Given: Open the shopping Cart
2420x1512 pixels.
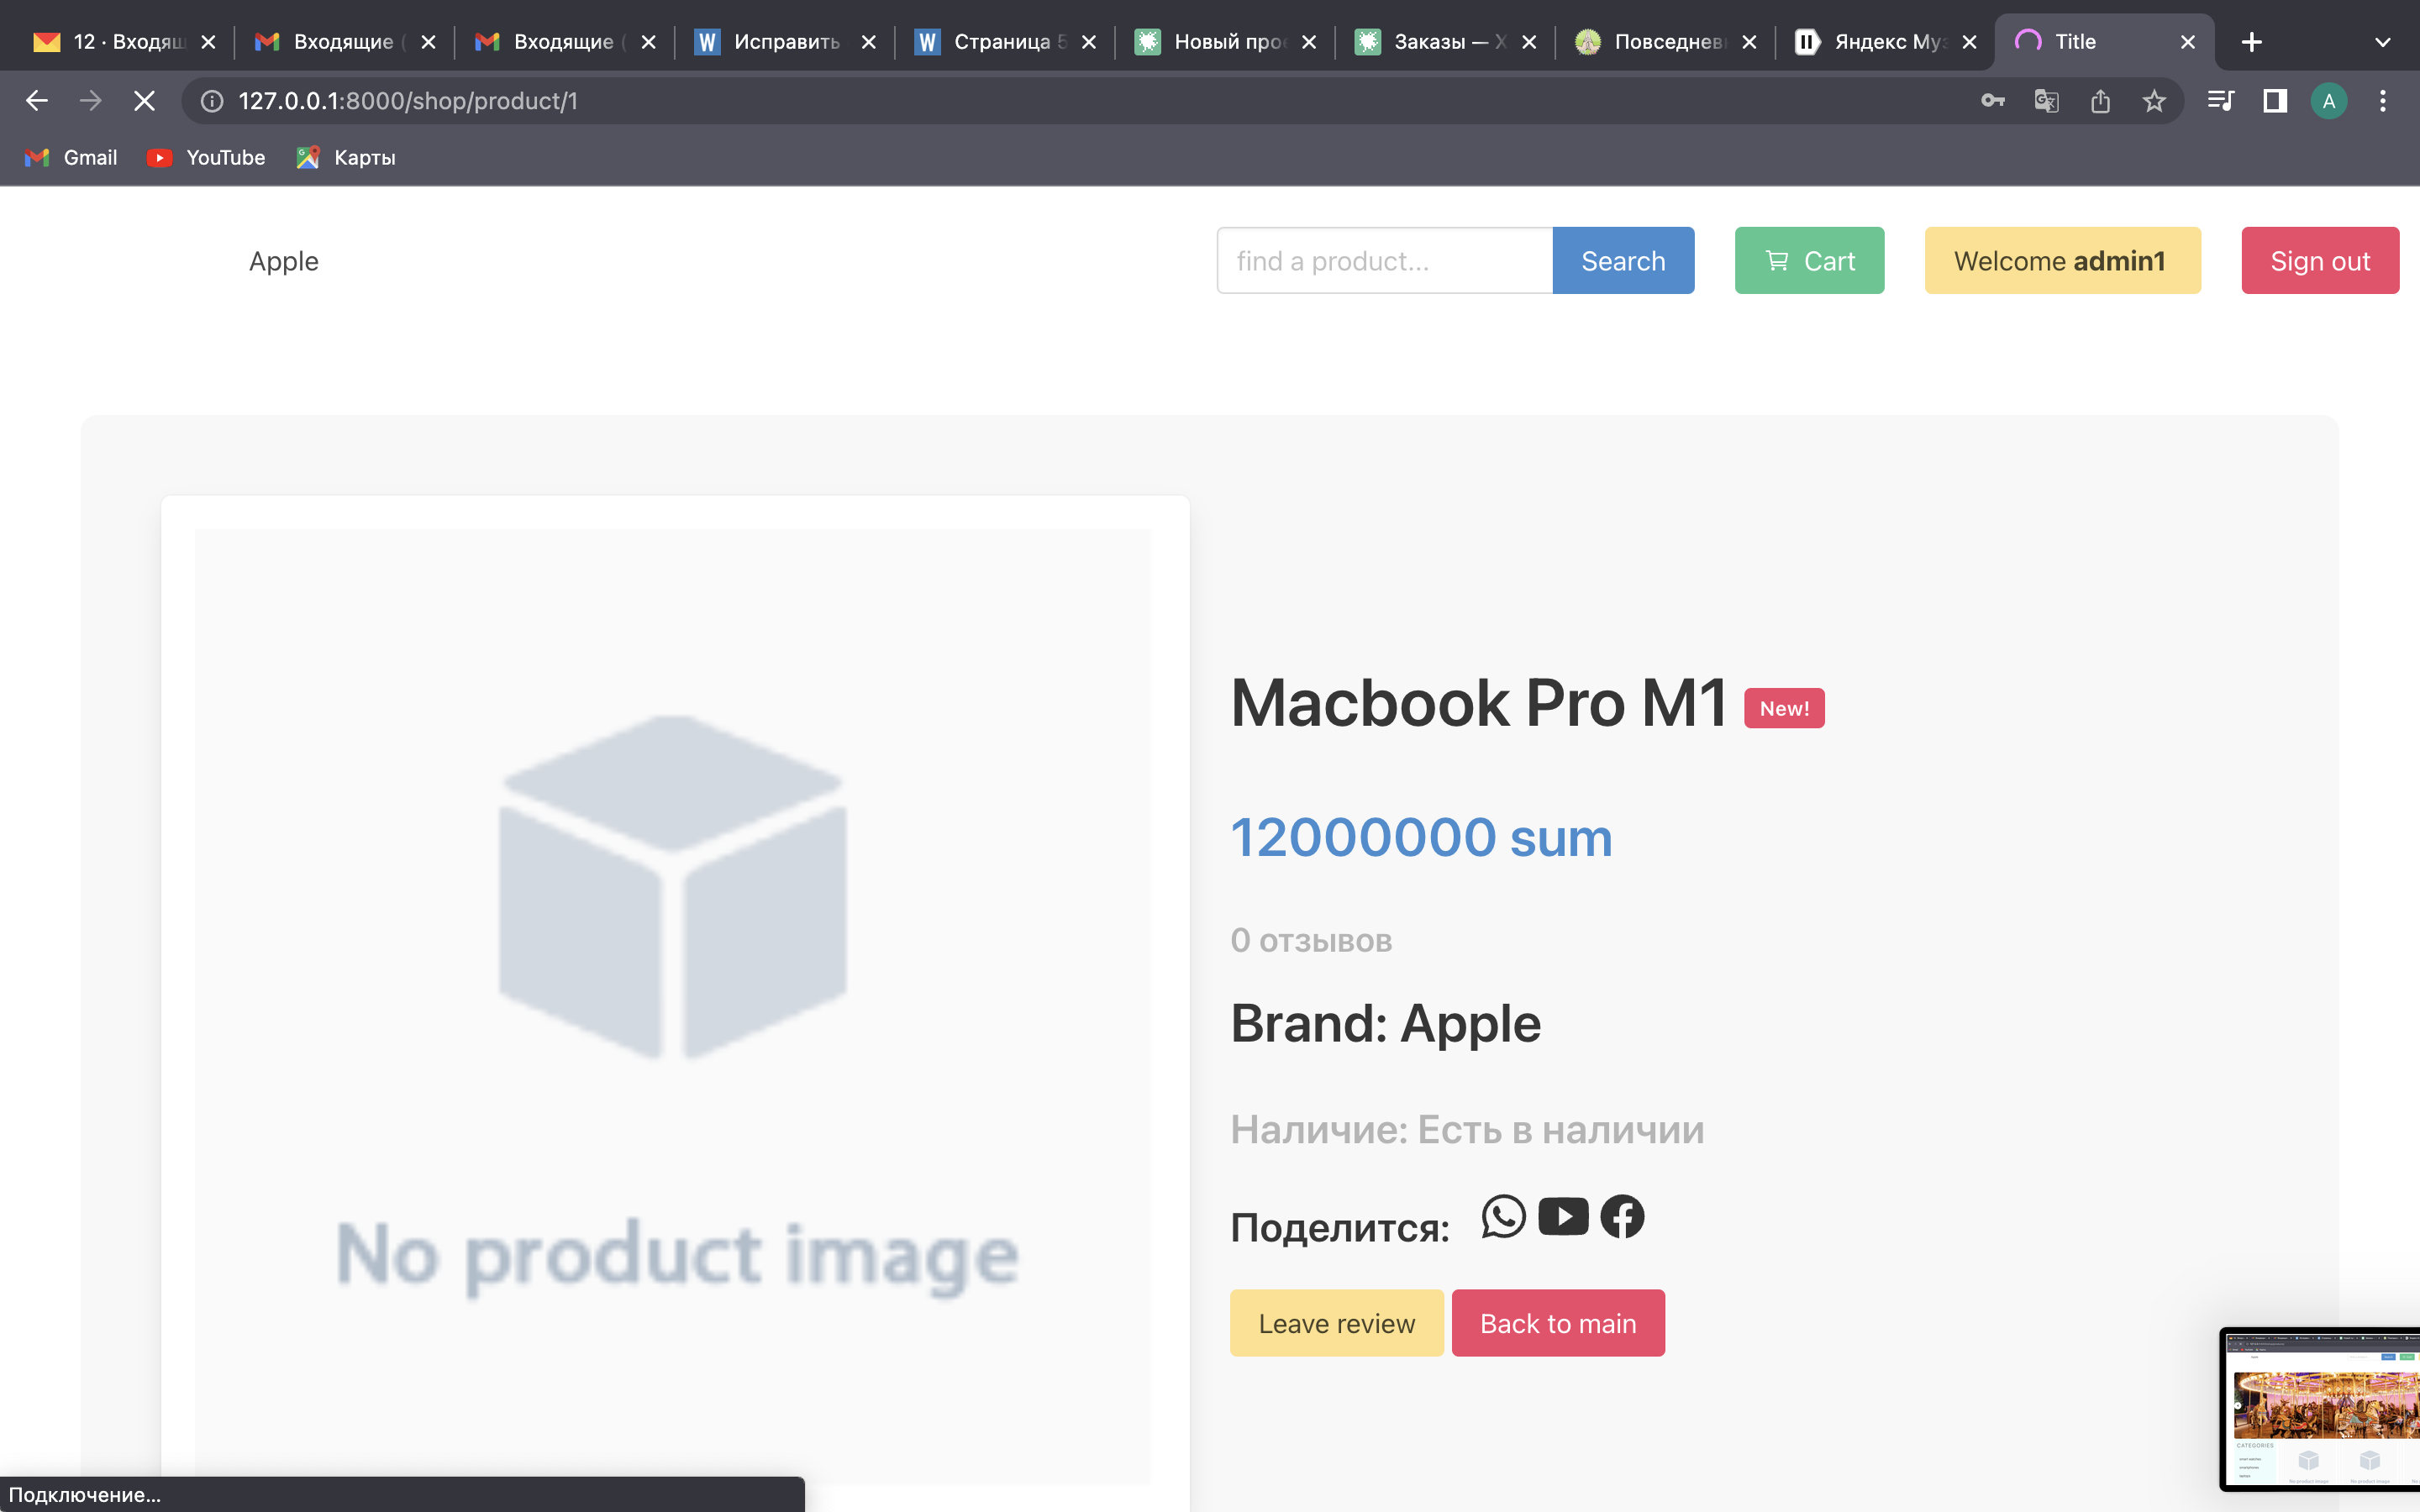Looking at the screenshot, I should (x=1809, y=260).
